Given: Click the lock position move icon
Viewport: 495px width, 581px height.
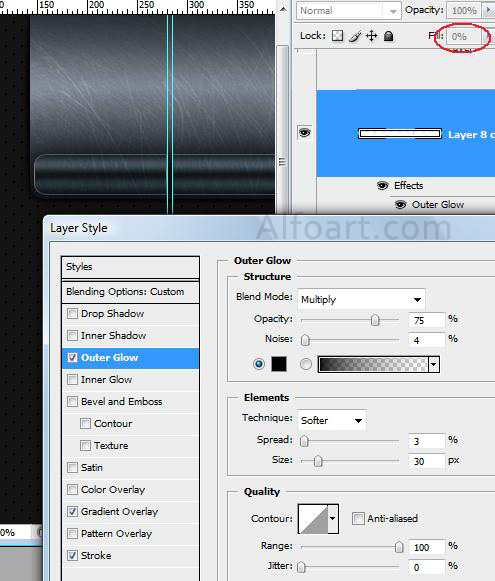Looking at the screenshot, I should (x=372, y=36).
